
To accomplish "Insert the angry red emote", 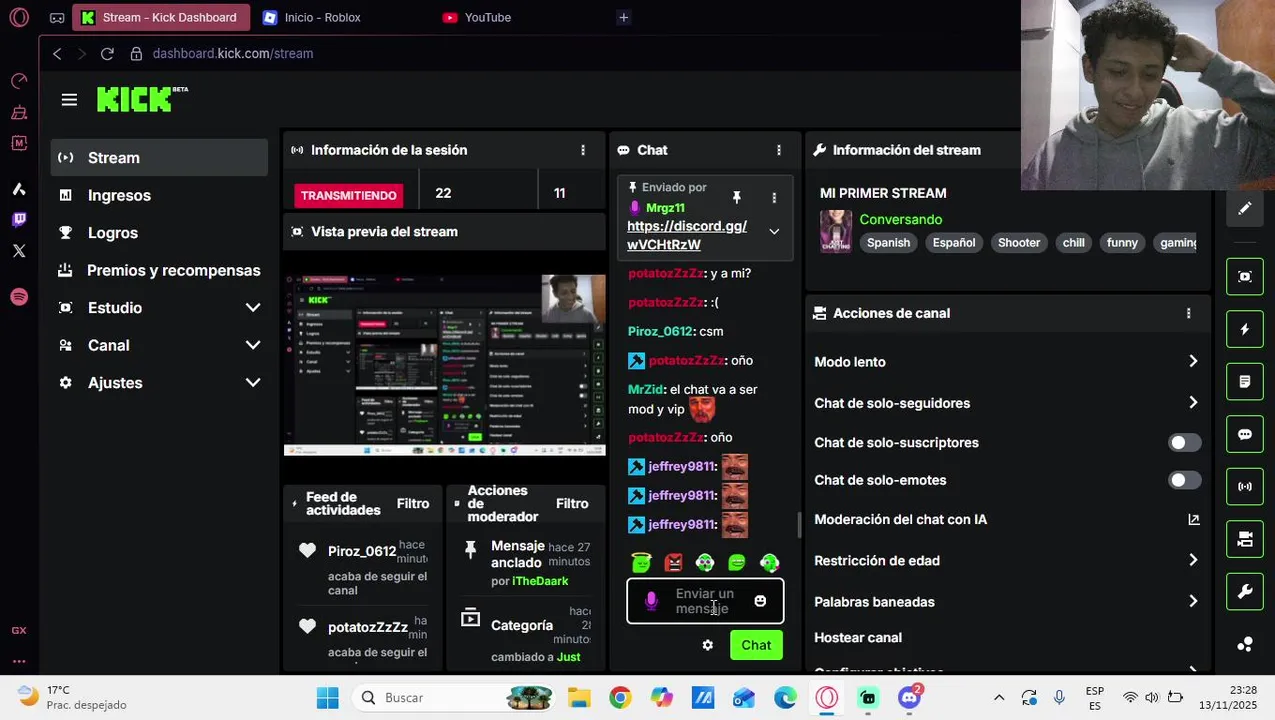I will [x=673, y=563].
